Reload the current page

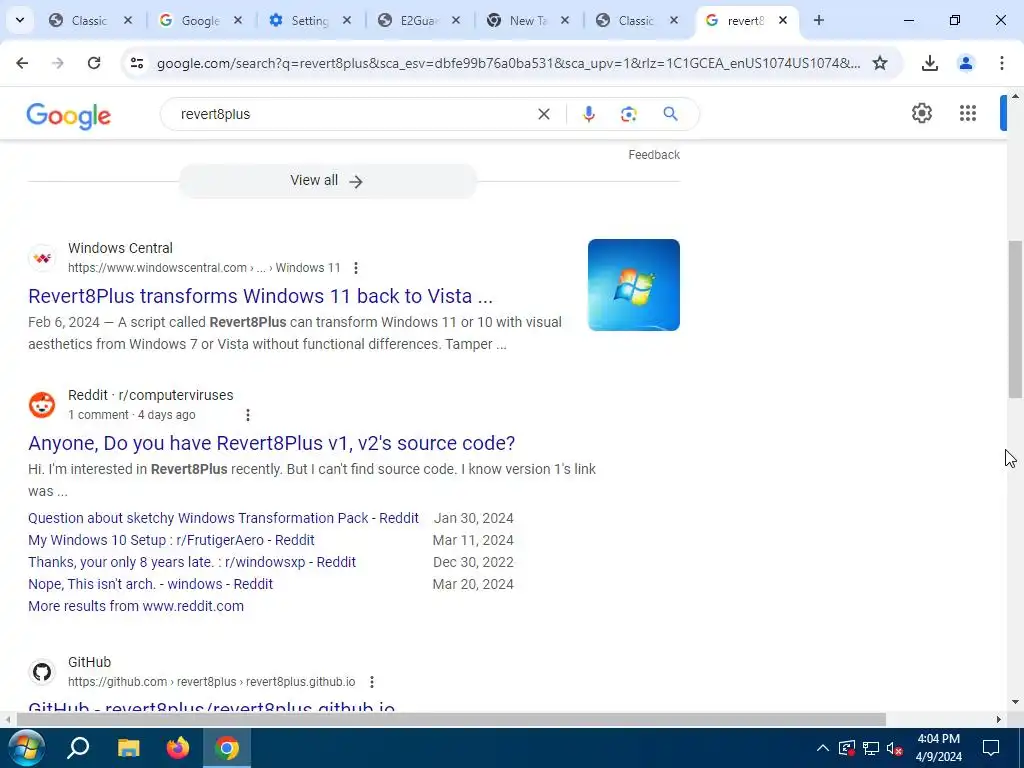pyautogui.click(x=94, y=63)
